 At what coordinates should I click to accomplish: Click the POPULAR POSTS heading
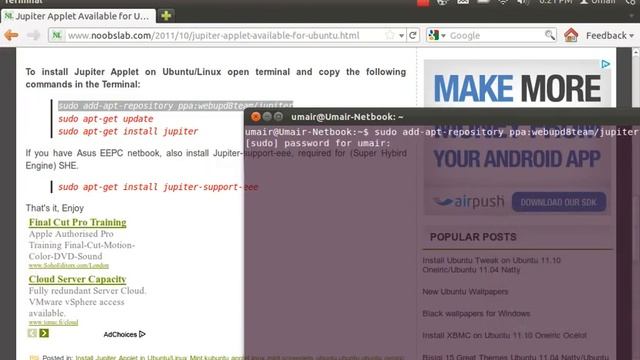coord(473,237)
